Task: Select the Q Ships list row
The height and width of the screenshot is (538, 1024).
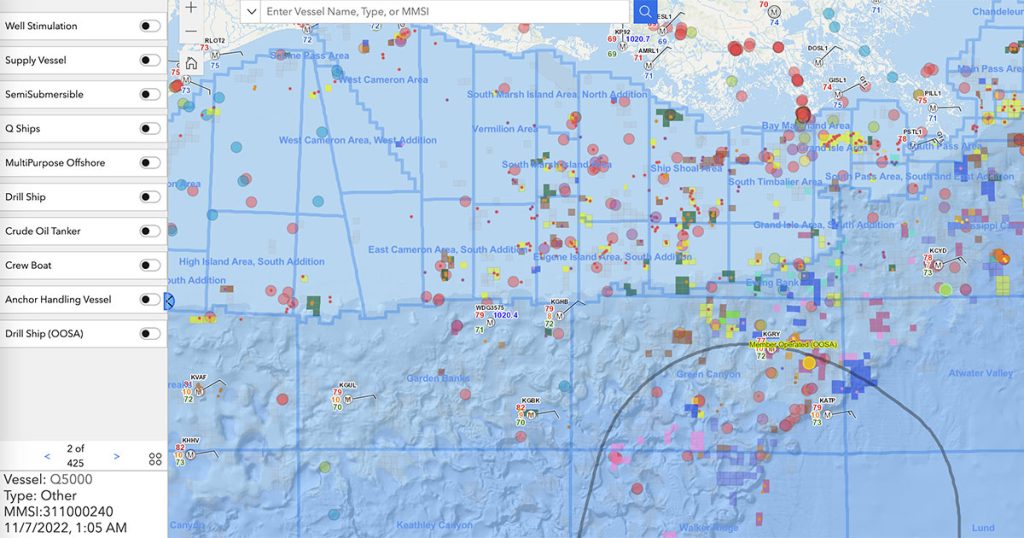Action: tap(70, 128)
